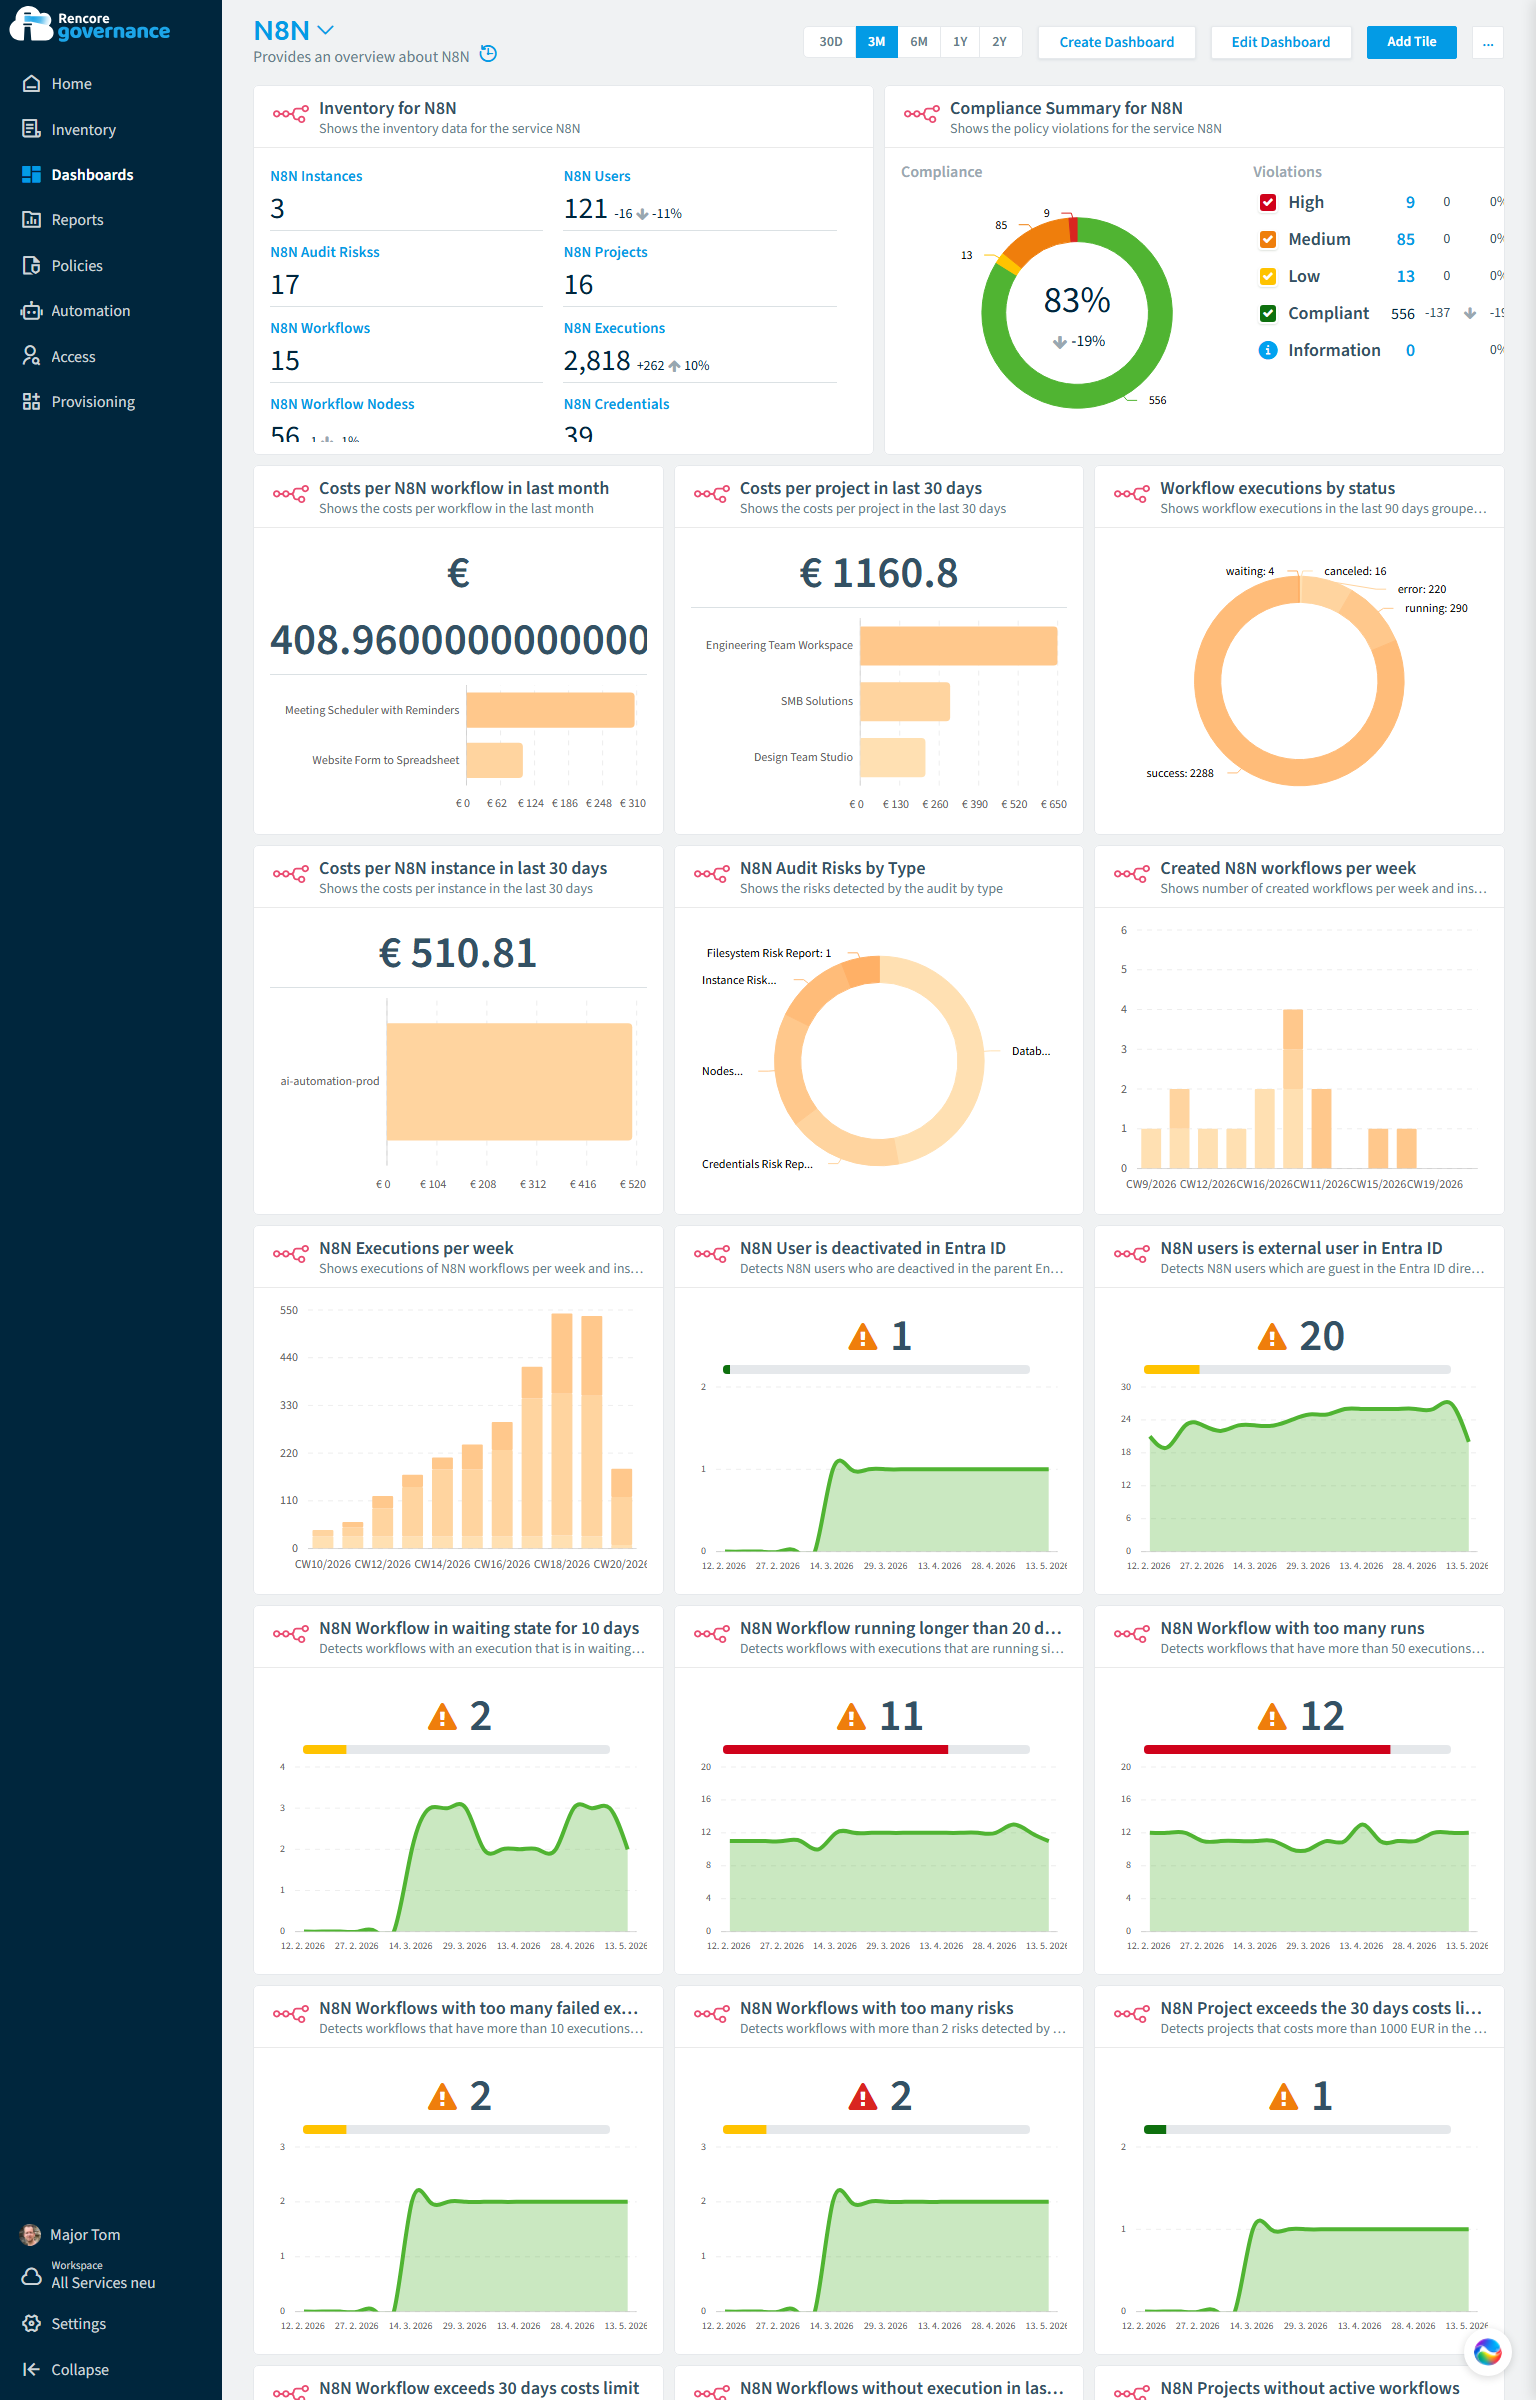
Task: Open the Reports sidebar icon
Action: pyautogui.click(x=31, y=219)
